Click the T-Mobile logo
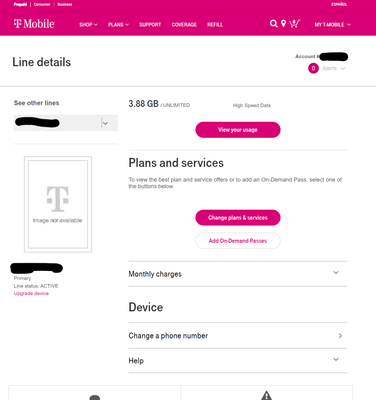Viewport: 376px width, 400px height. click(x=34, y=24)
